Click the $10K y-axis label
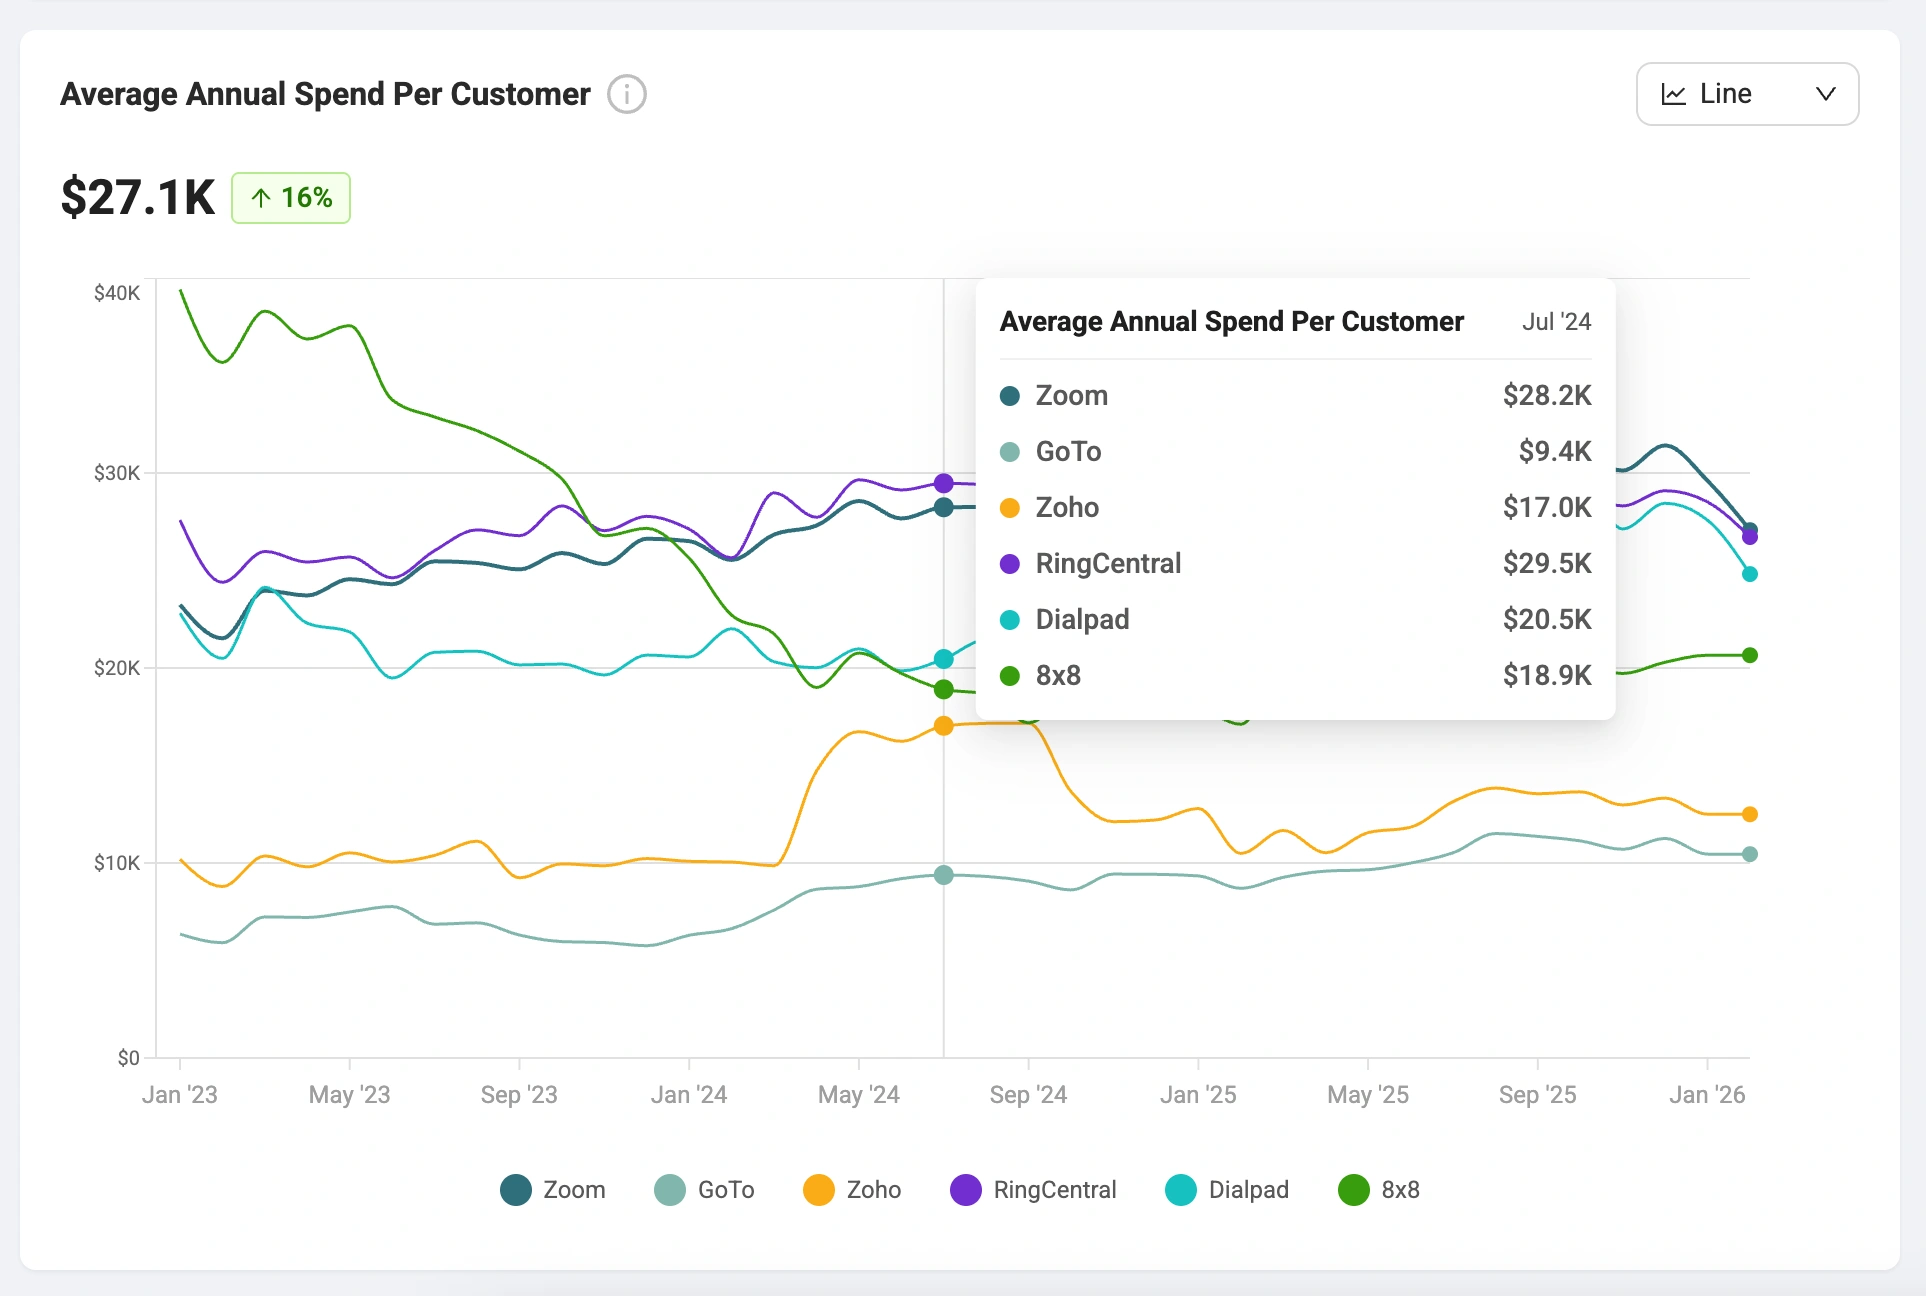The image size is (1926, 1296). (117, 863)
